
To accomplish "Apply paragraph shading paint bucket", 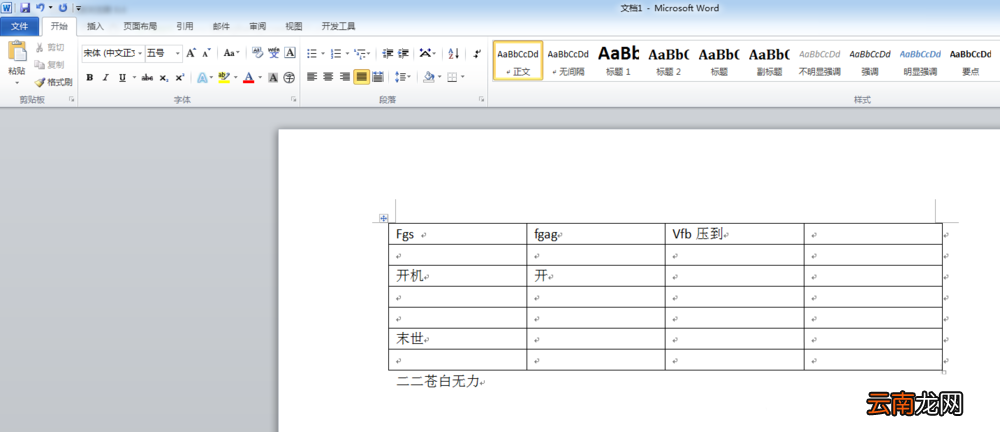I will [x=429, y=77].
